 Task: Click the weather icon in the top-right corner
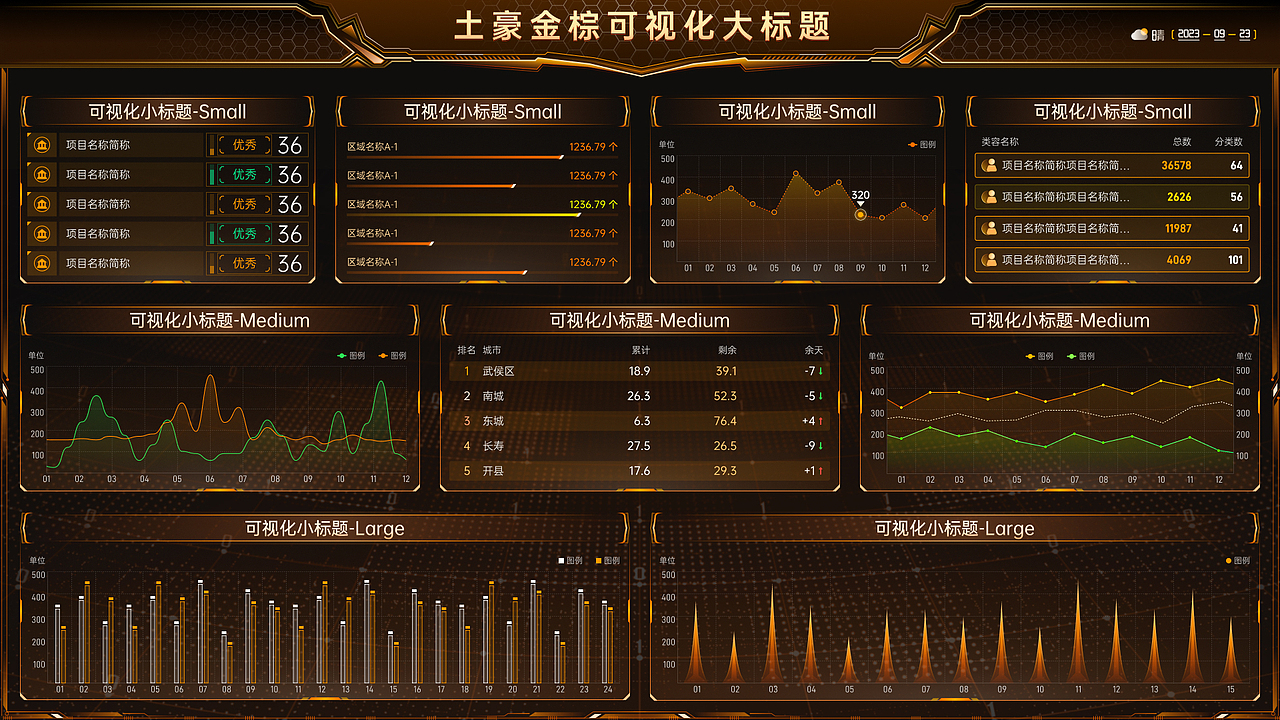click(x=1140, y=34)
